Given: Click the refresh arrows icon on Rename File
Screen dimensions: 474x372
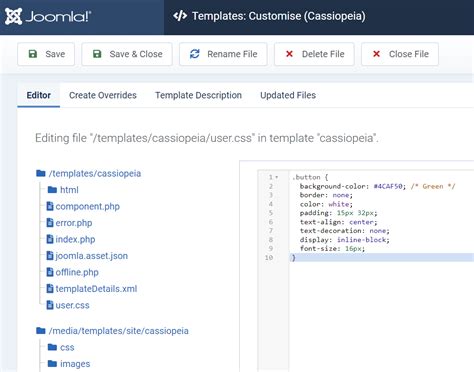Looking at the screenshot, I should (x=195, y=54).
